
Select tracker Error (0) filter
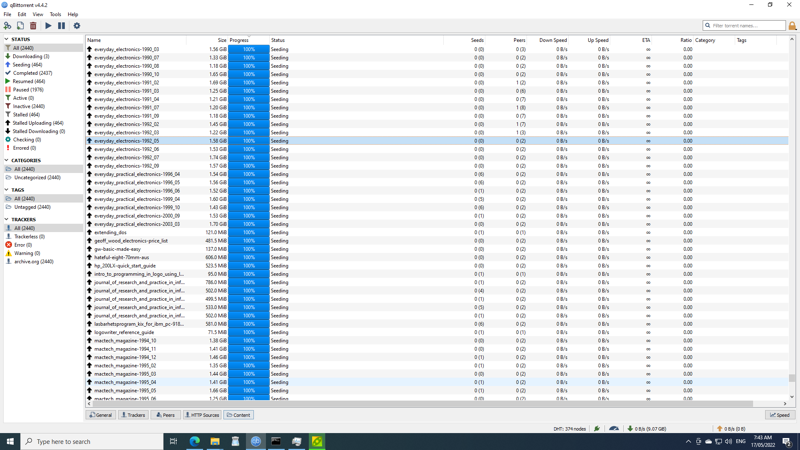(x=23, y=245)
